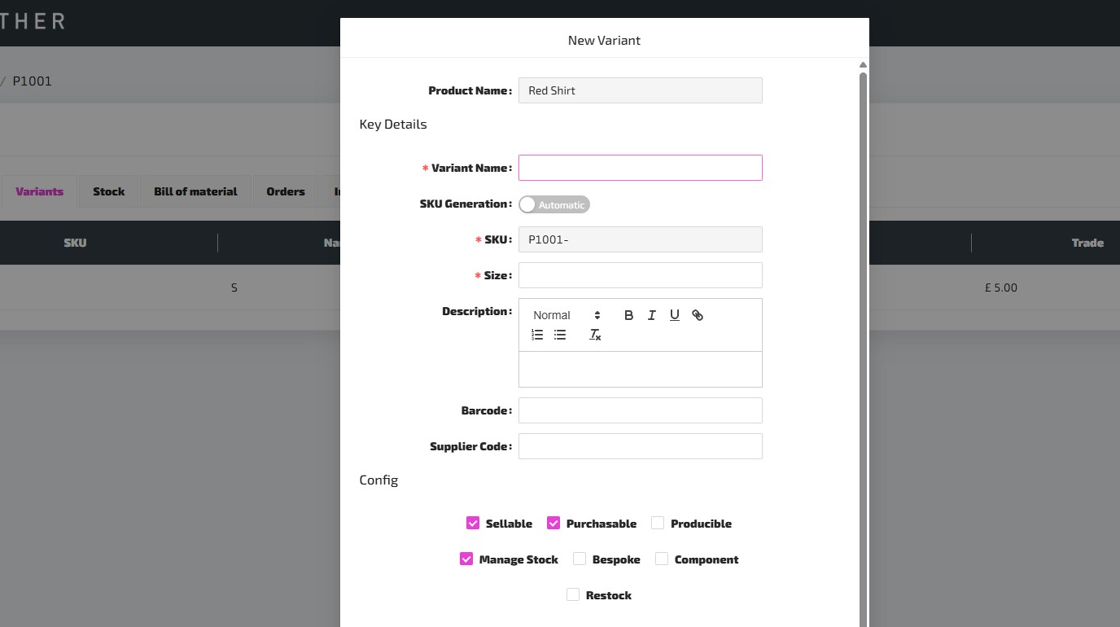Toggle the SKU Generation Automatic switch
Viewport: 1120px width, 627px height.
point(554,204)
